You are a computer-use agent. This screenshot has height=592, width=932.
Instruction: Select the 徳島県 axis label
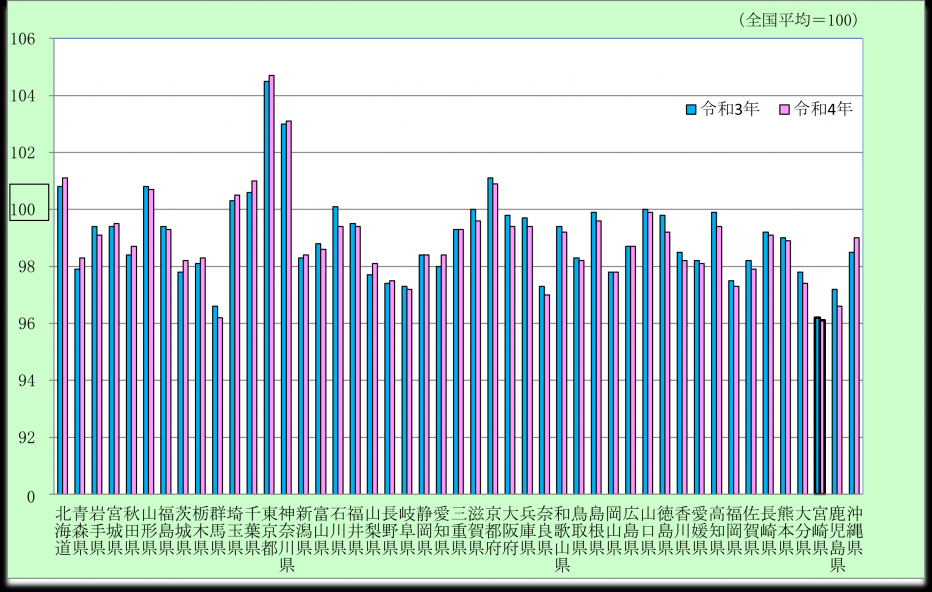[x=666, y=531]
